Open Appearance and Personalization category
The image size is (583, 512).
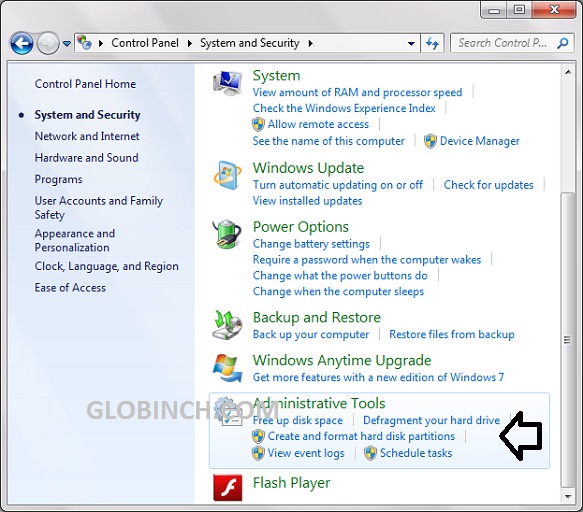coord(75,241)
